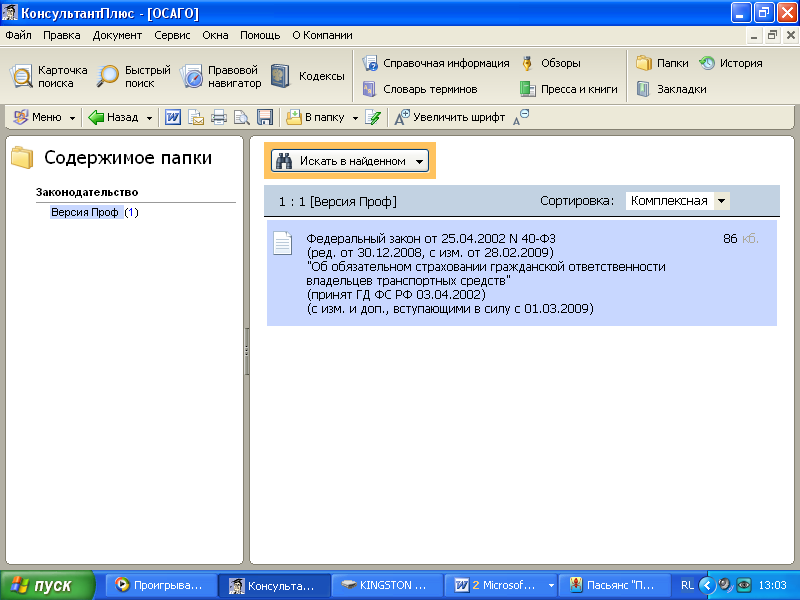This screenshot has width=800, height=600.
Task: Open Закладки bookmarks
Action: point(671,89)
